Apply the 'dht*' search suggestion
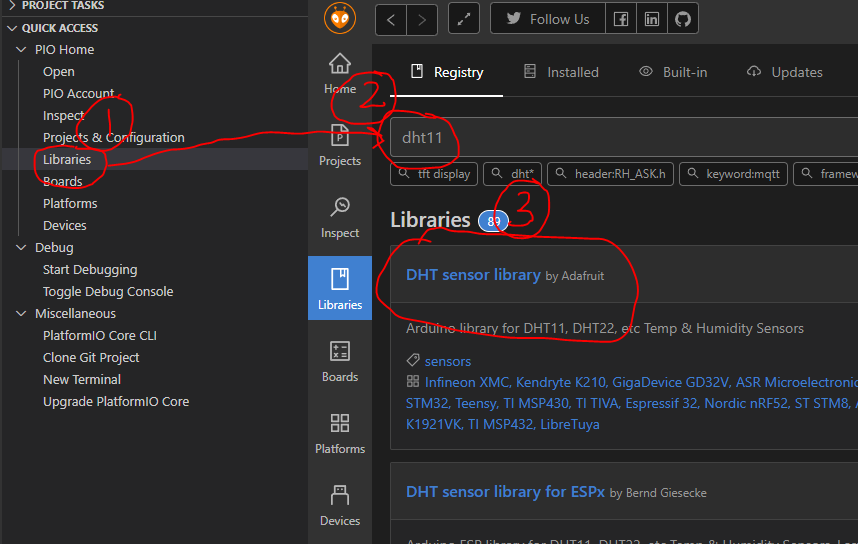The height and width of the screenshot is (544, 858). (512, 174)
